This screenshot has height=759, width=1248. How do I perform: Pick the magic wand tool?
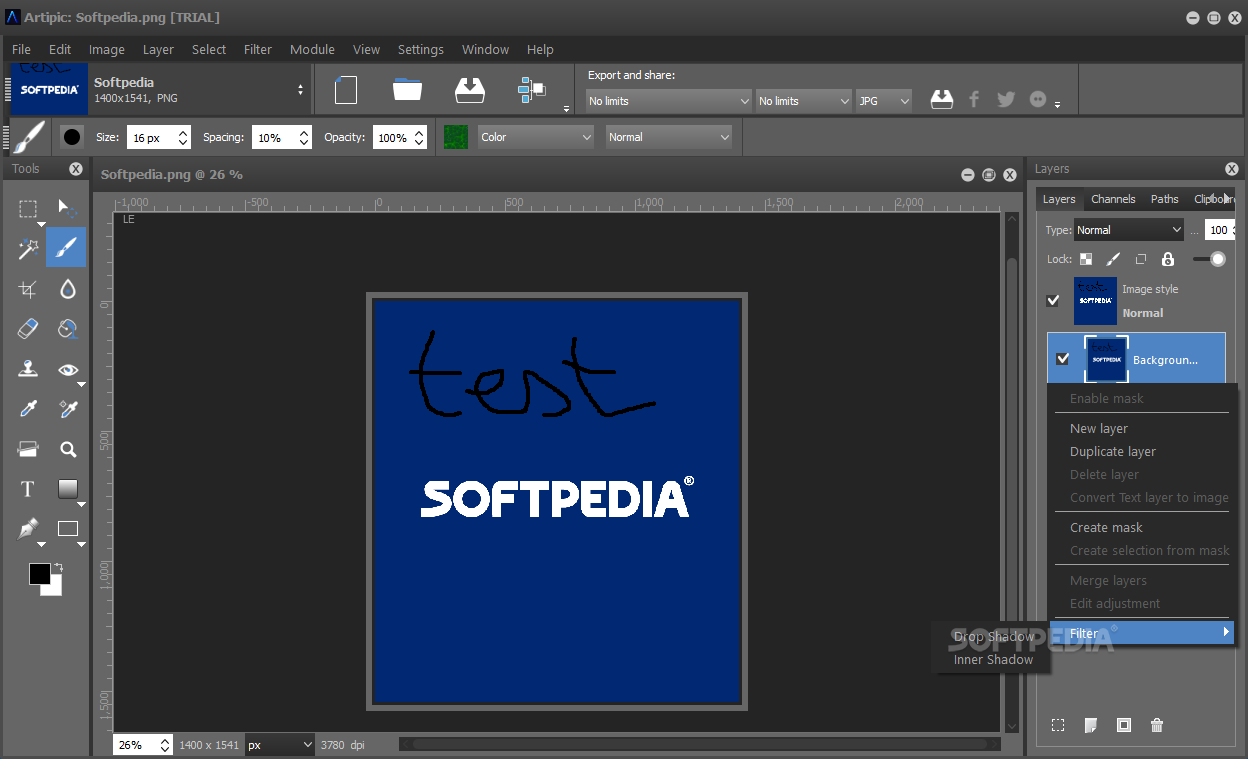tap(28, 248)
